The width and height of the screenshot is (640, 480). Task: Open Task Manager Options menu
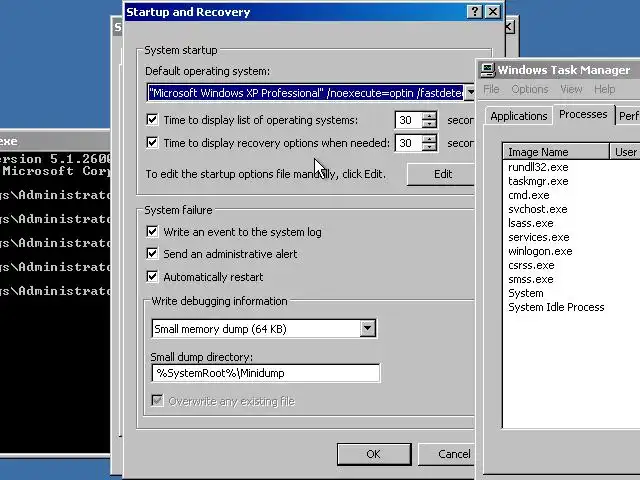(x=530, y=89)
